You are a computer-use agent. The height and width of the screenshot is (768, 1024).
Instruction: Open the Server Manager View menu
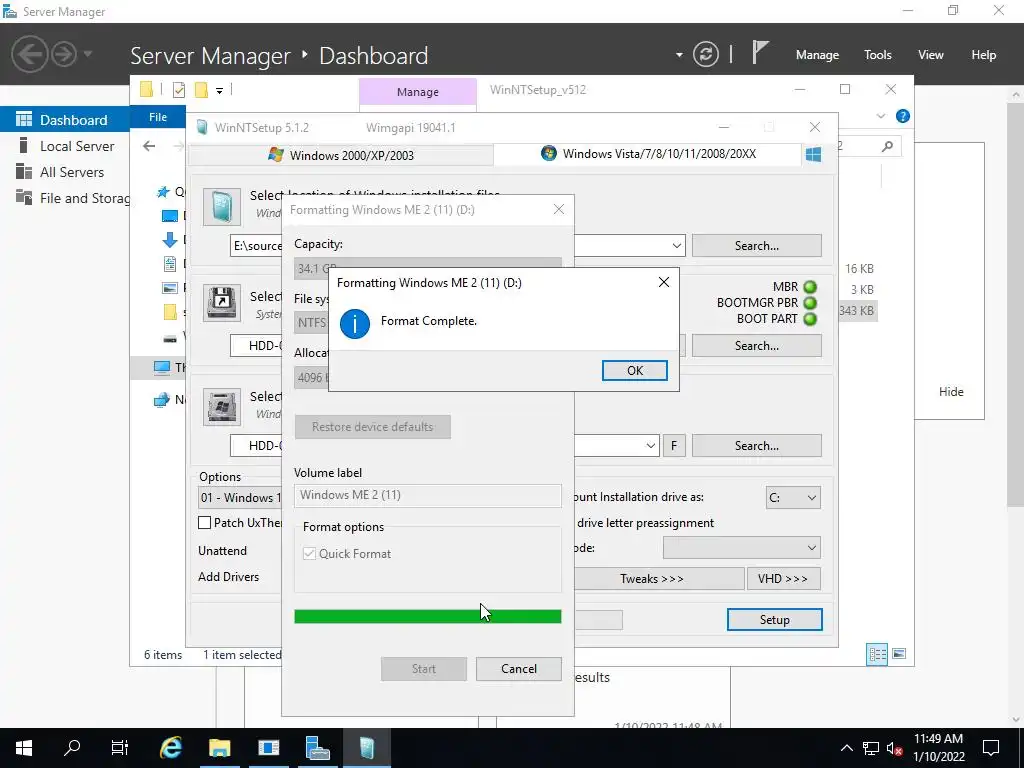(x=930, y=55)
